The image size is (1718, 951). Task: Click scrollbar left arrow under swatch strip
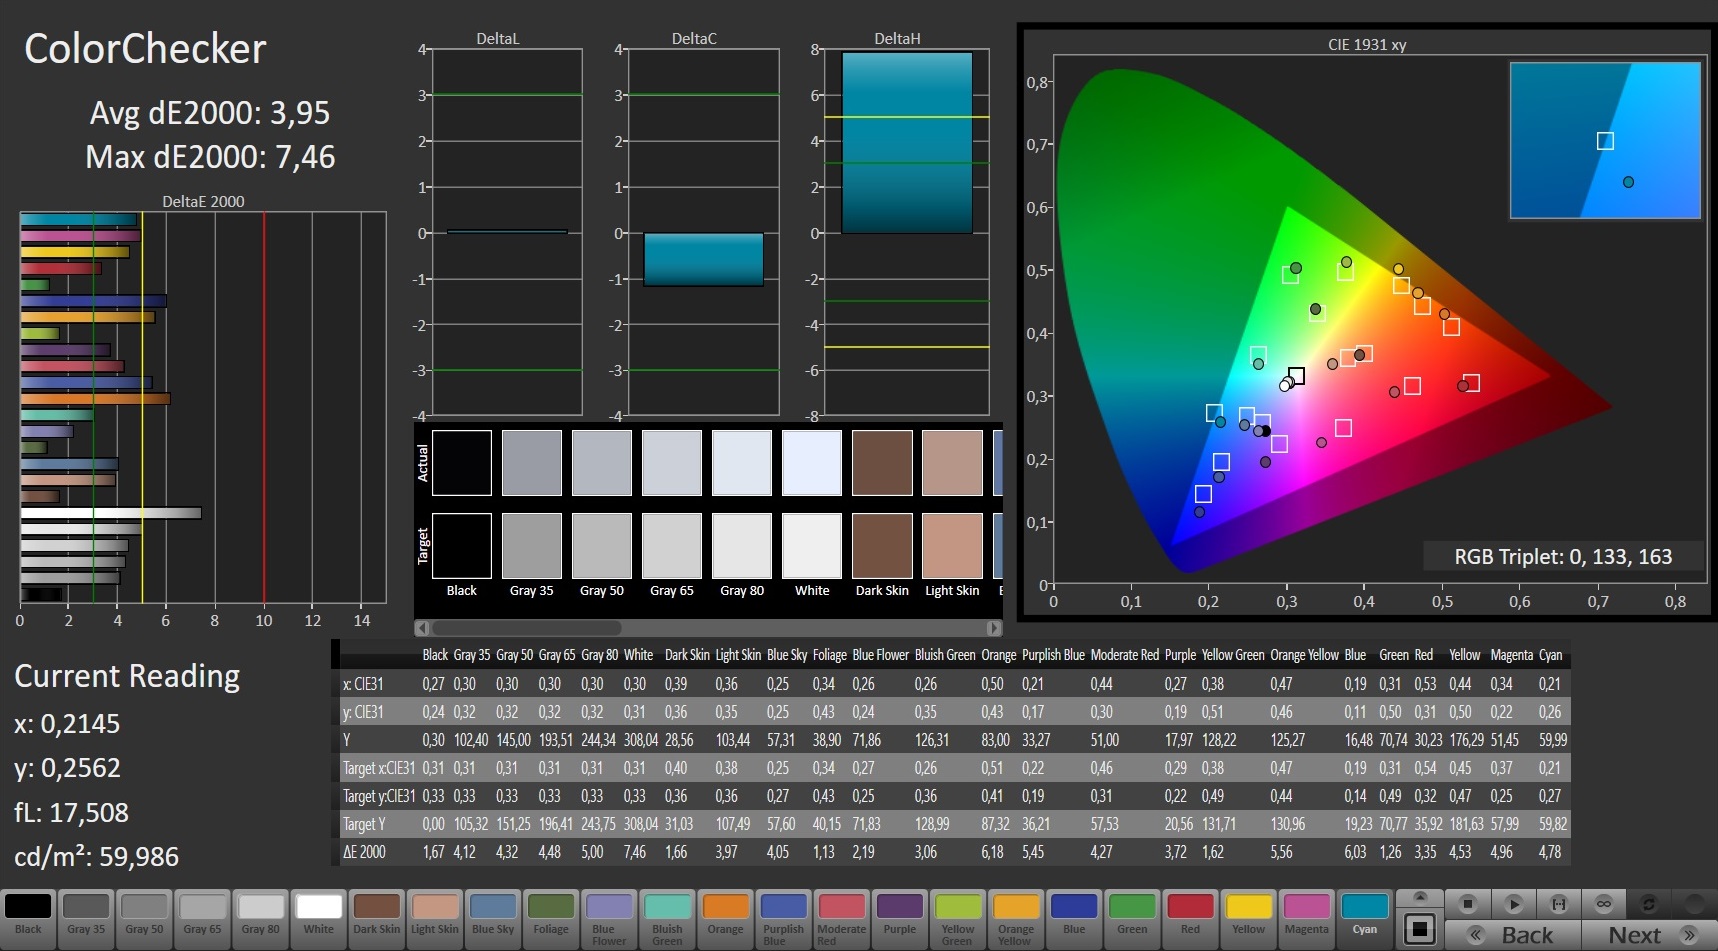(422, 628)
